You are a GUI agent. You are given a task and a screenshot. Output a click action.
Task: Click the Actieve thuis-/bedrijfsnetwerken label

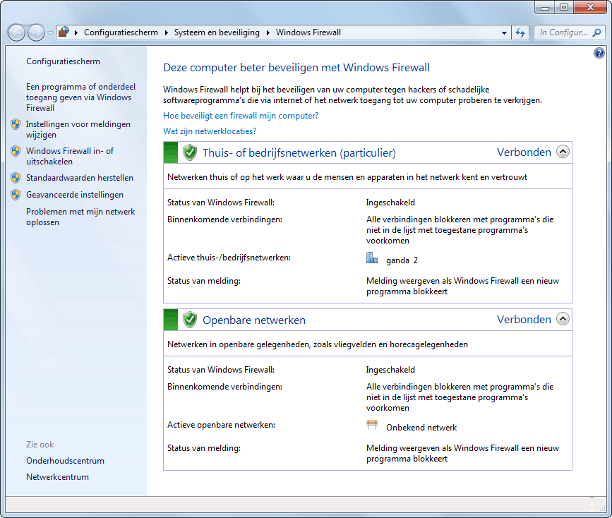coord(229,258)
